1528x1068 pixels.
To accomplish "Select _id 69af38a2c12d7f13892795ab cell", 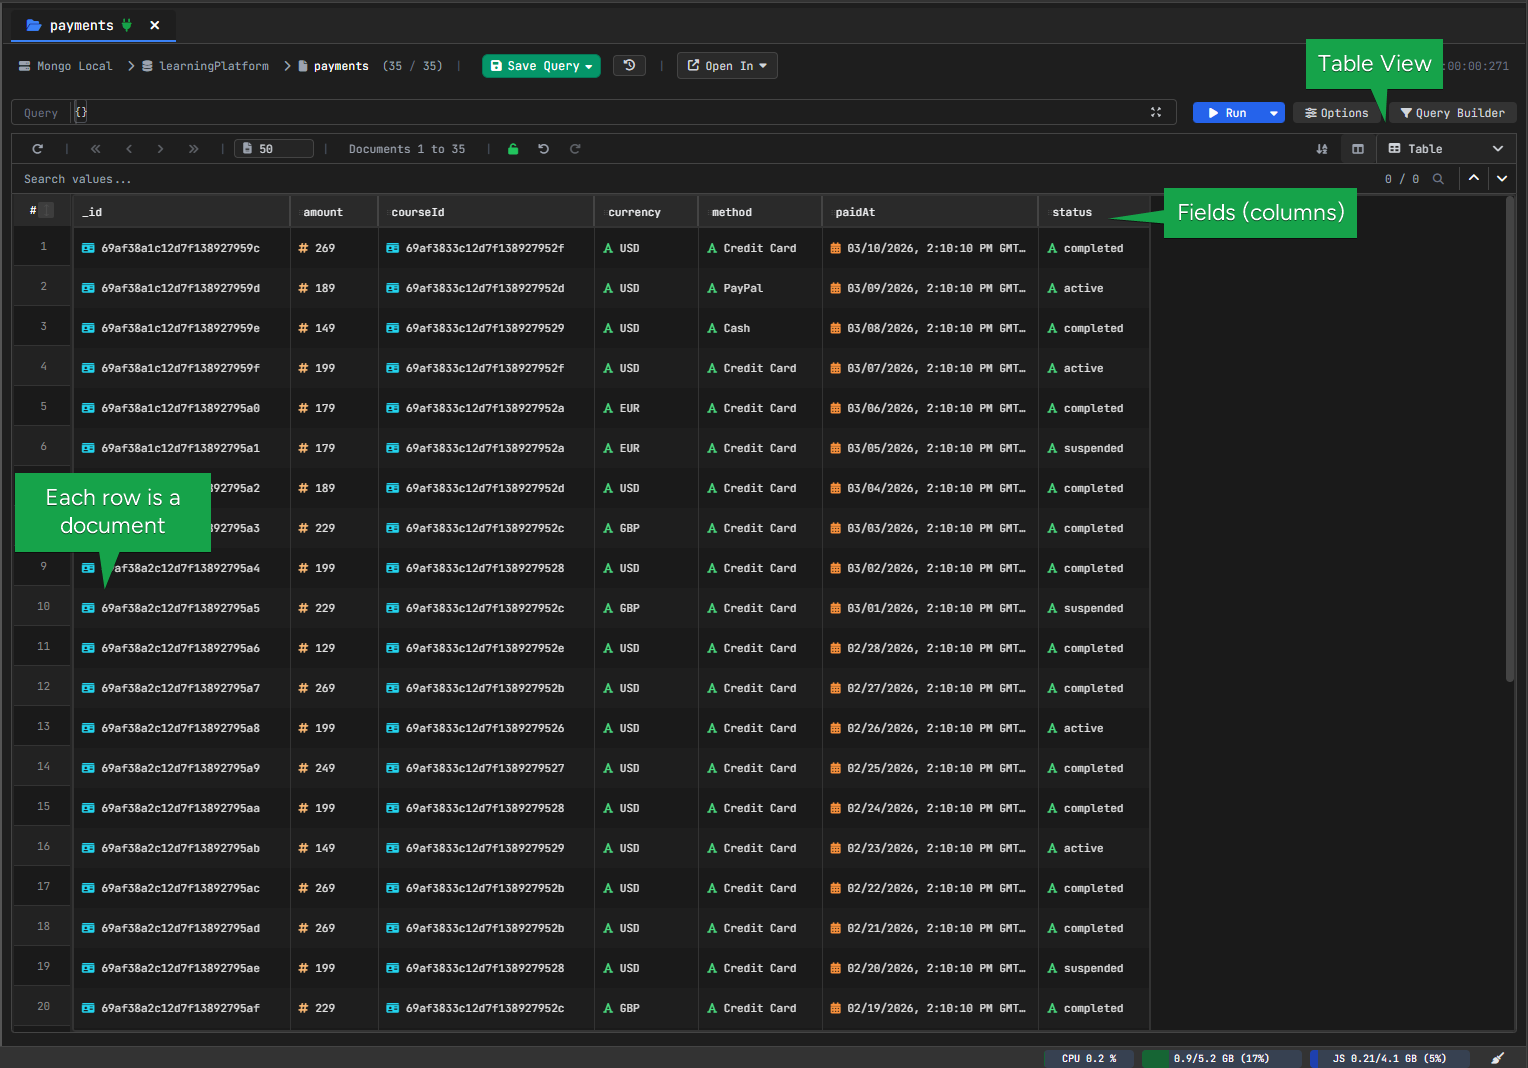I will pos(181,848).
